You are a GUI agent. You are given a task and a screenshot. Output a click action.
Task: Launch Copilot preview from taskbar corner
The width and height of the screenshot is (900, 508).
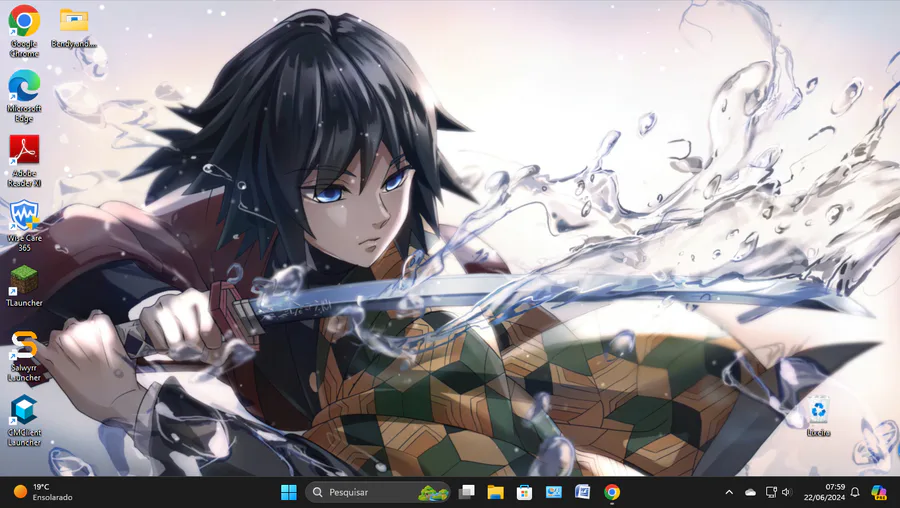point(878,492)
